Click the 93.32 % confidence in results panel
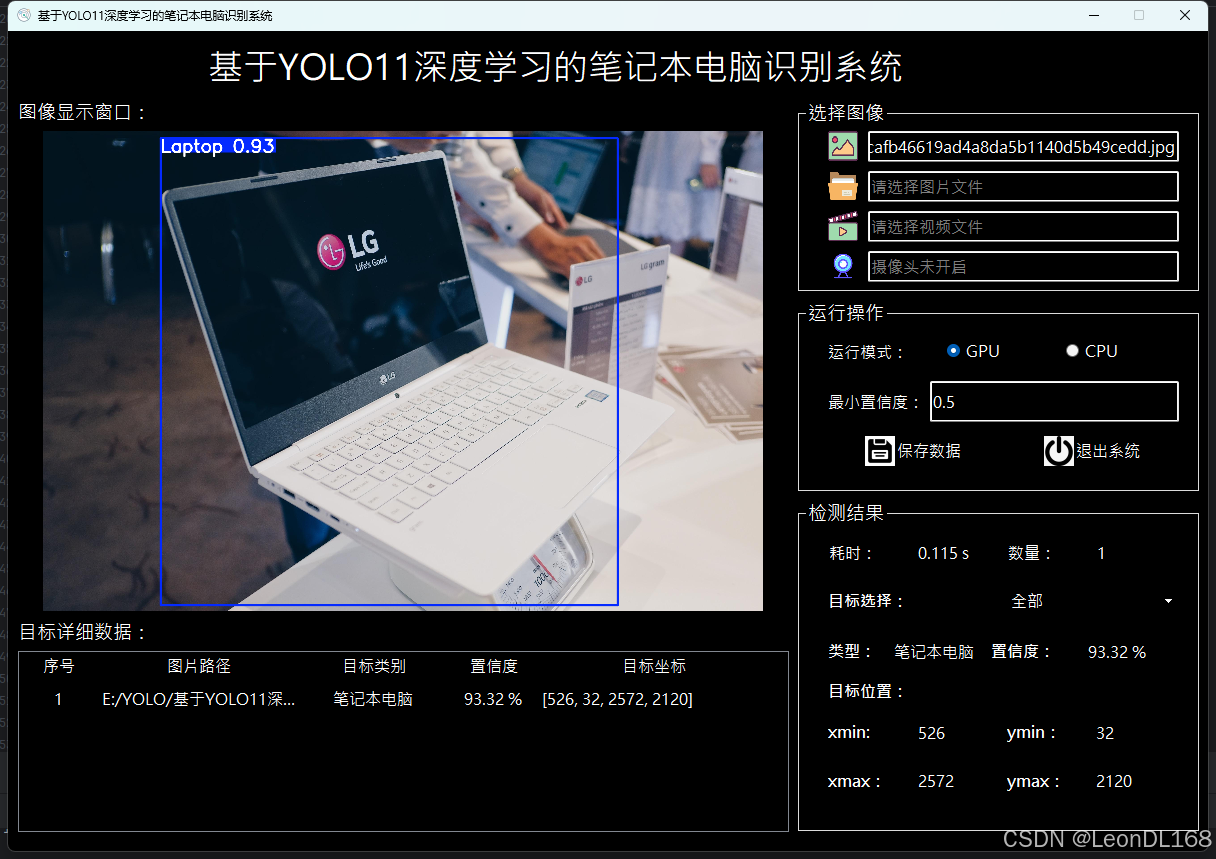The height and width of the screenshot is (859, 1216). pyautogui.click(x=1117, y=652)
